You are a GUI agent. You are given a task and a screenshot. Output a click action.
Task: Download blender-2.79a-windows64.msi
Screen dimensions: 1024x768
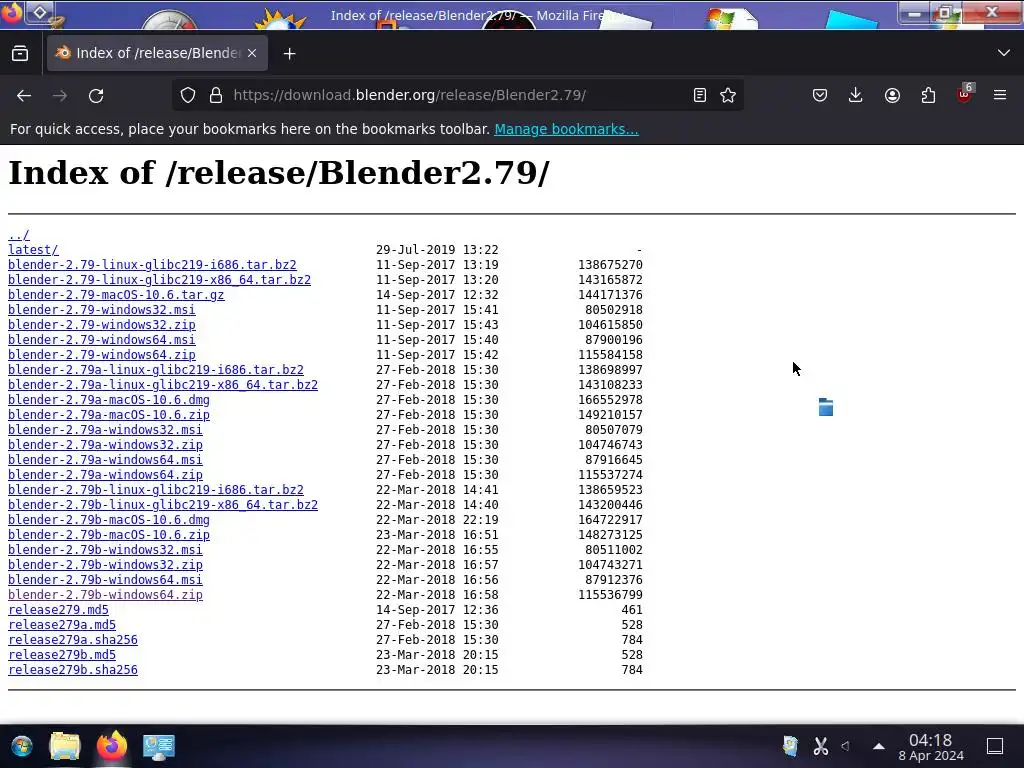click(105, 460)
